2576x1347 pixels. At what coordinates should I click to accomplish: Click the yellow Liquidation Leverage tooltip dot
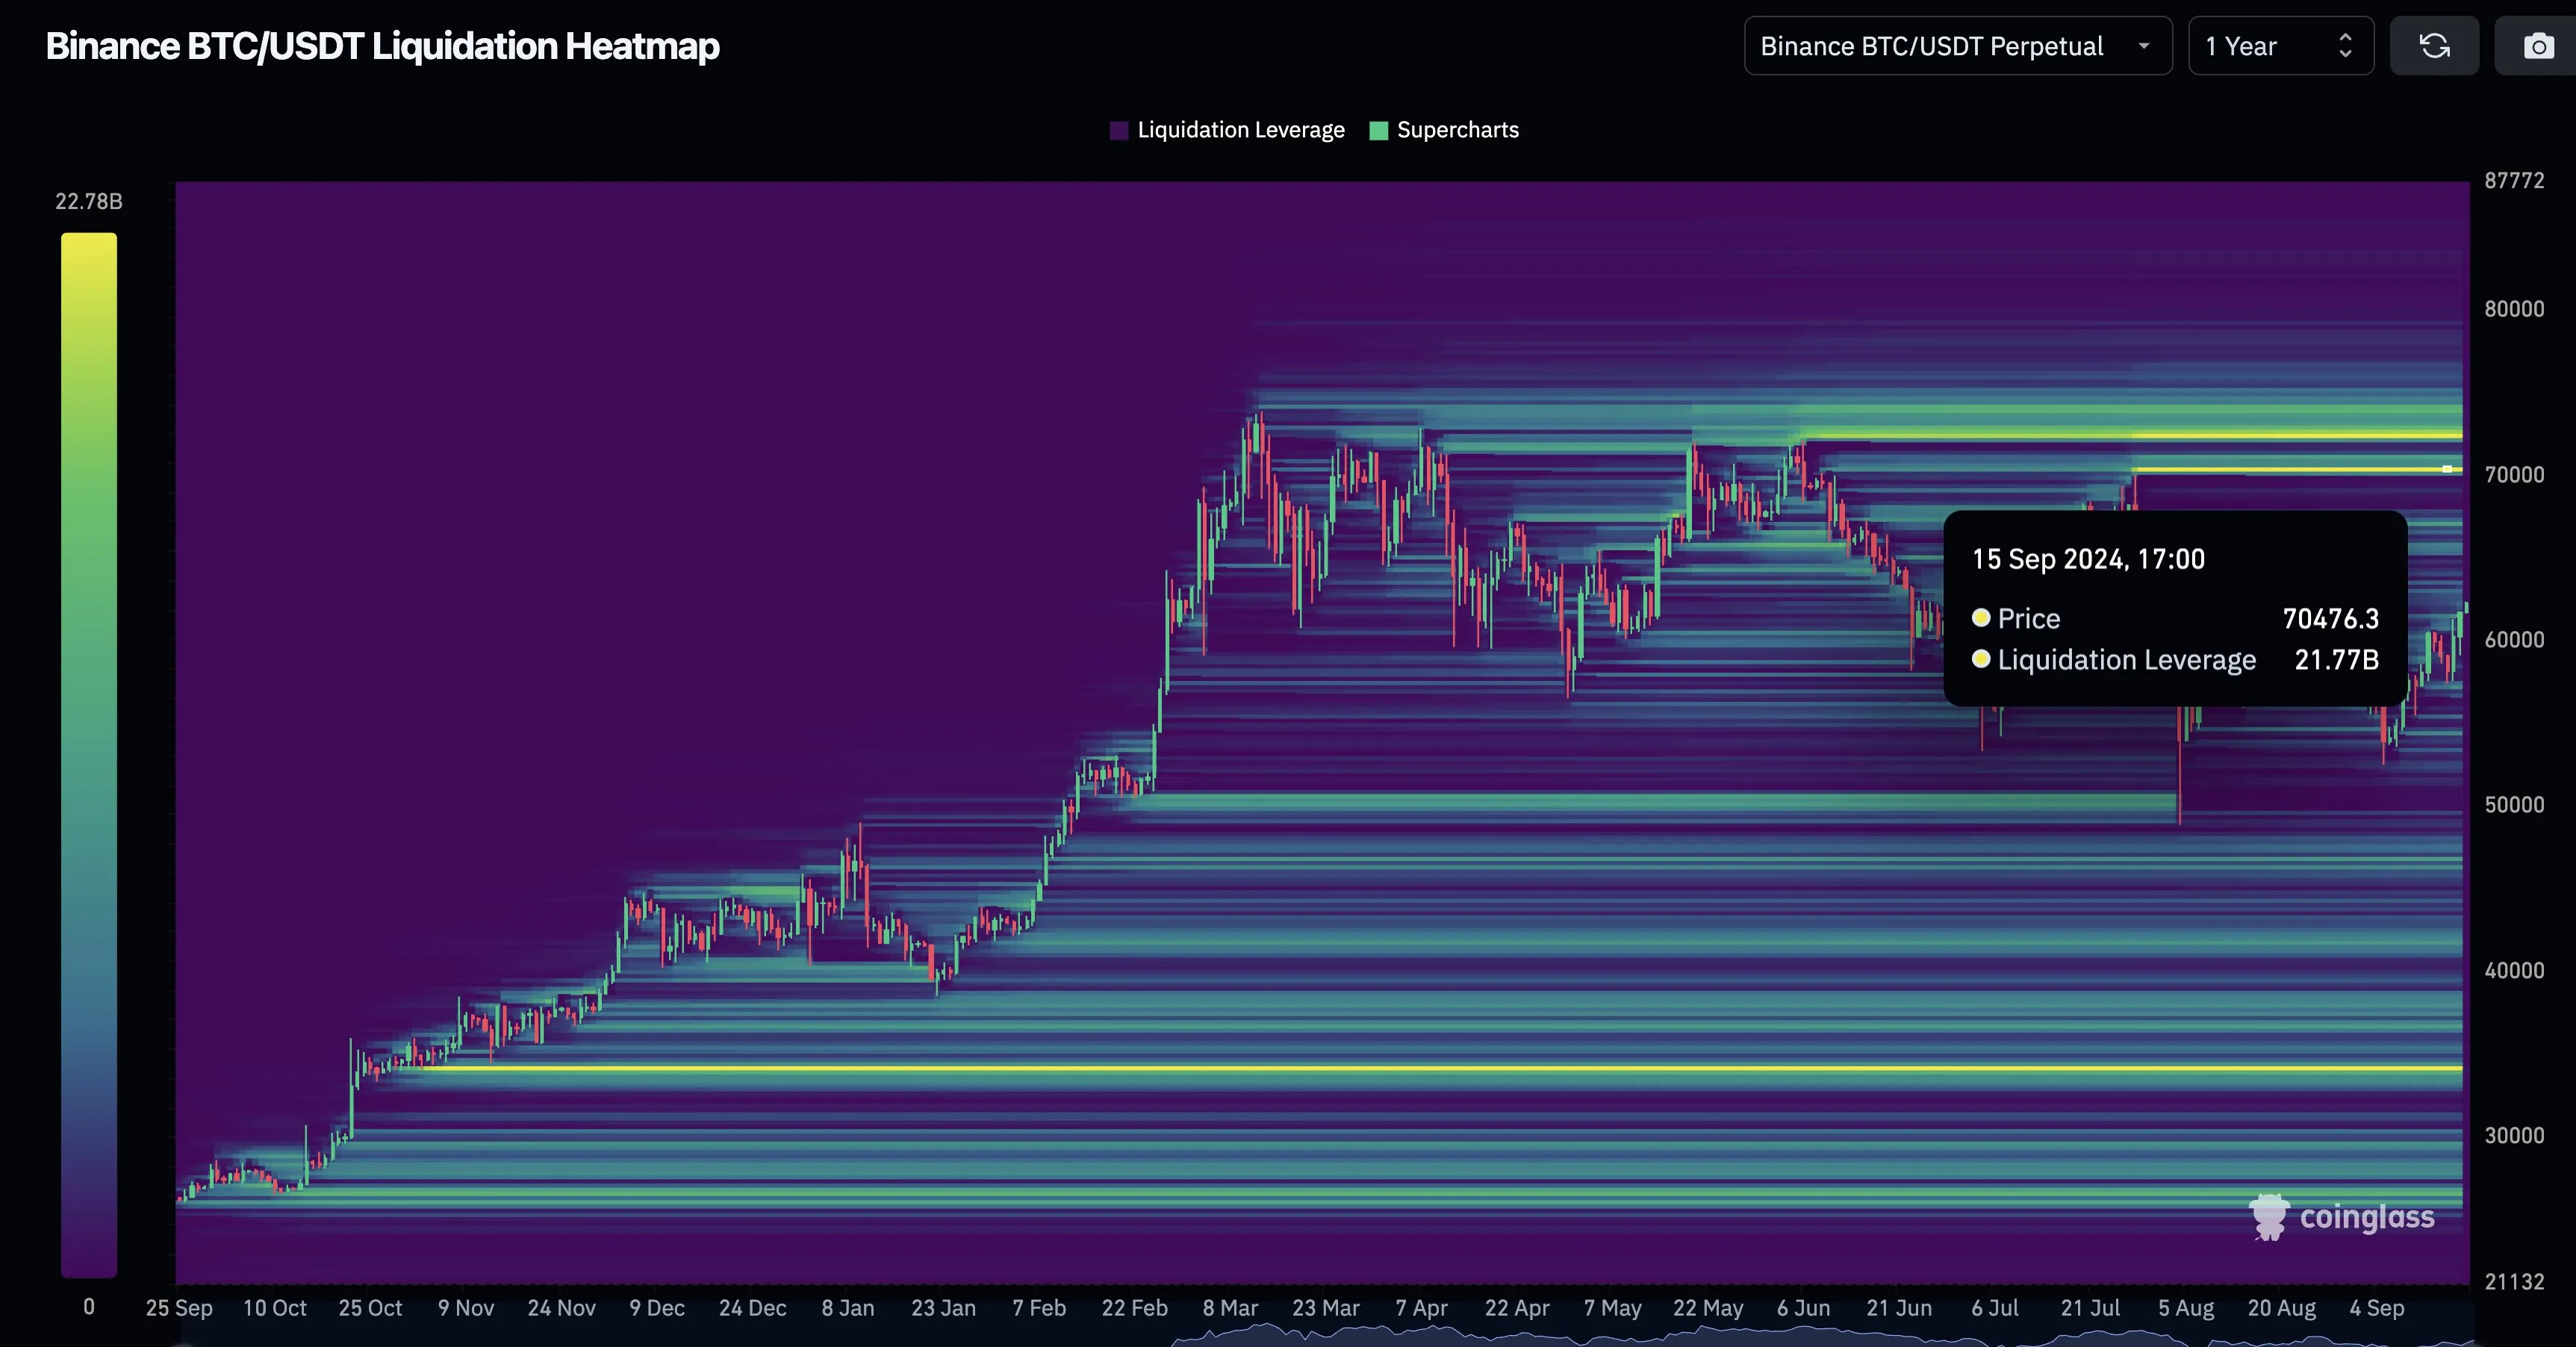pyautogui.click(x=1980, y=659)
